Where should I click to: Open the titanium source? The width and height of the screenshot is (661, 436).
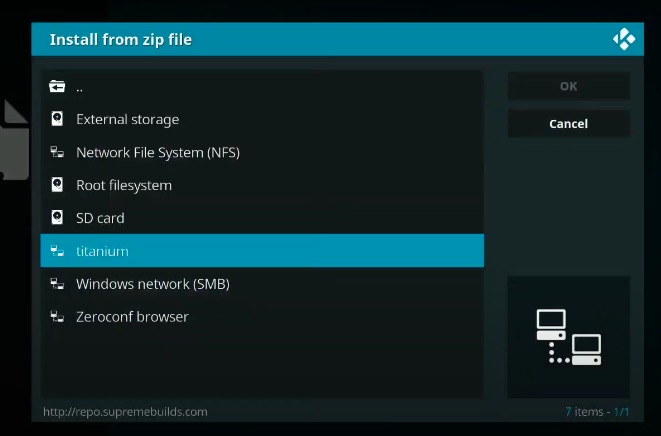click(x=102, y=251)
